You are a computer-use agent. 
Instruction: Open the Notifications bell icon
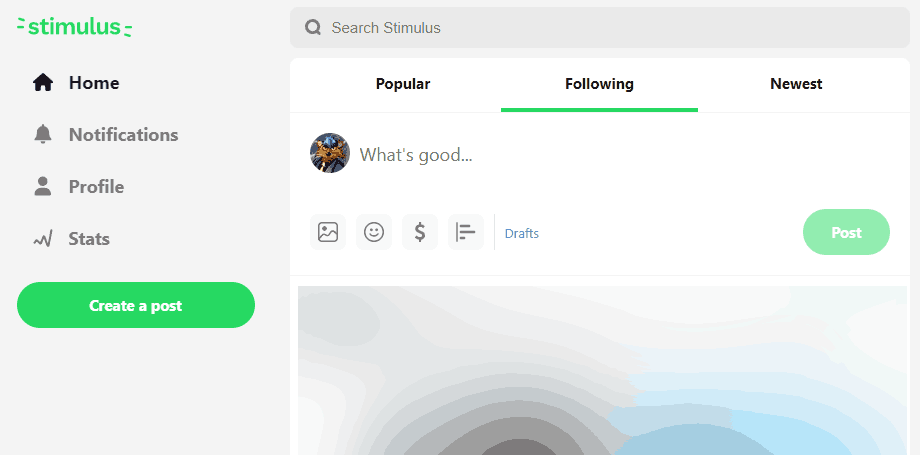[x=43, y=134]
